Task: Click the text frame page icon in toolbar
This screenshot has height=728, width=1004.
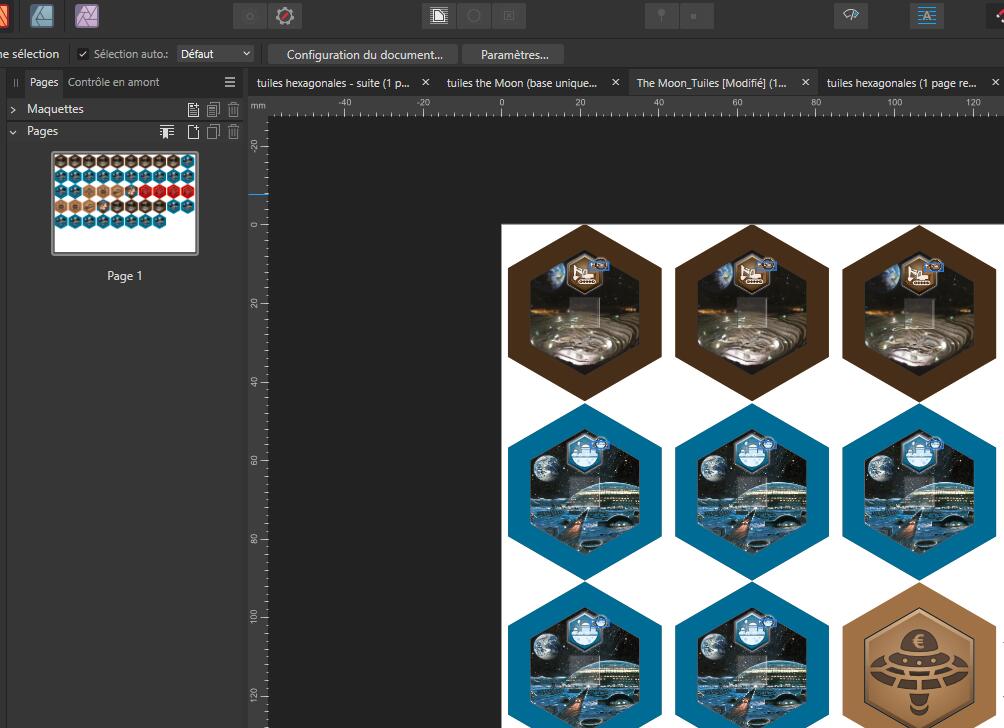Action: click(438, 16)
